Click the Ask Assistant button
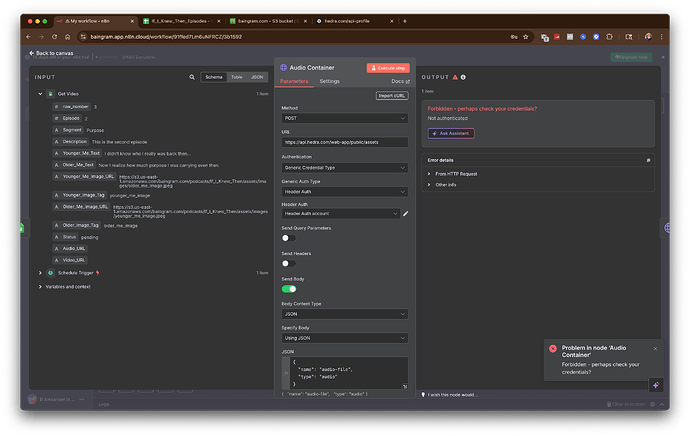The image size is (690, 436). 451,133
